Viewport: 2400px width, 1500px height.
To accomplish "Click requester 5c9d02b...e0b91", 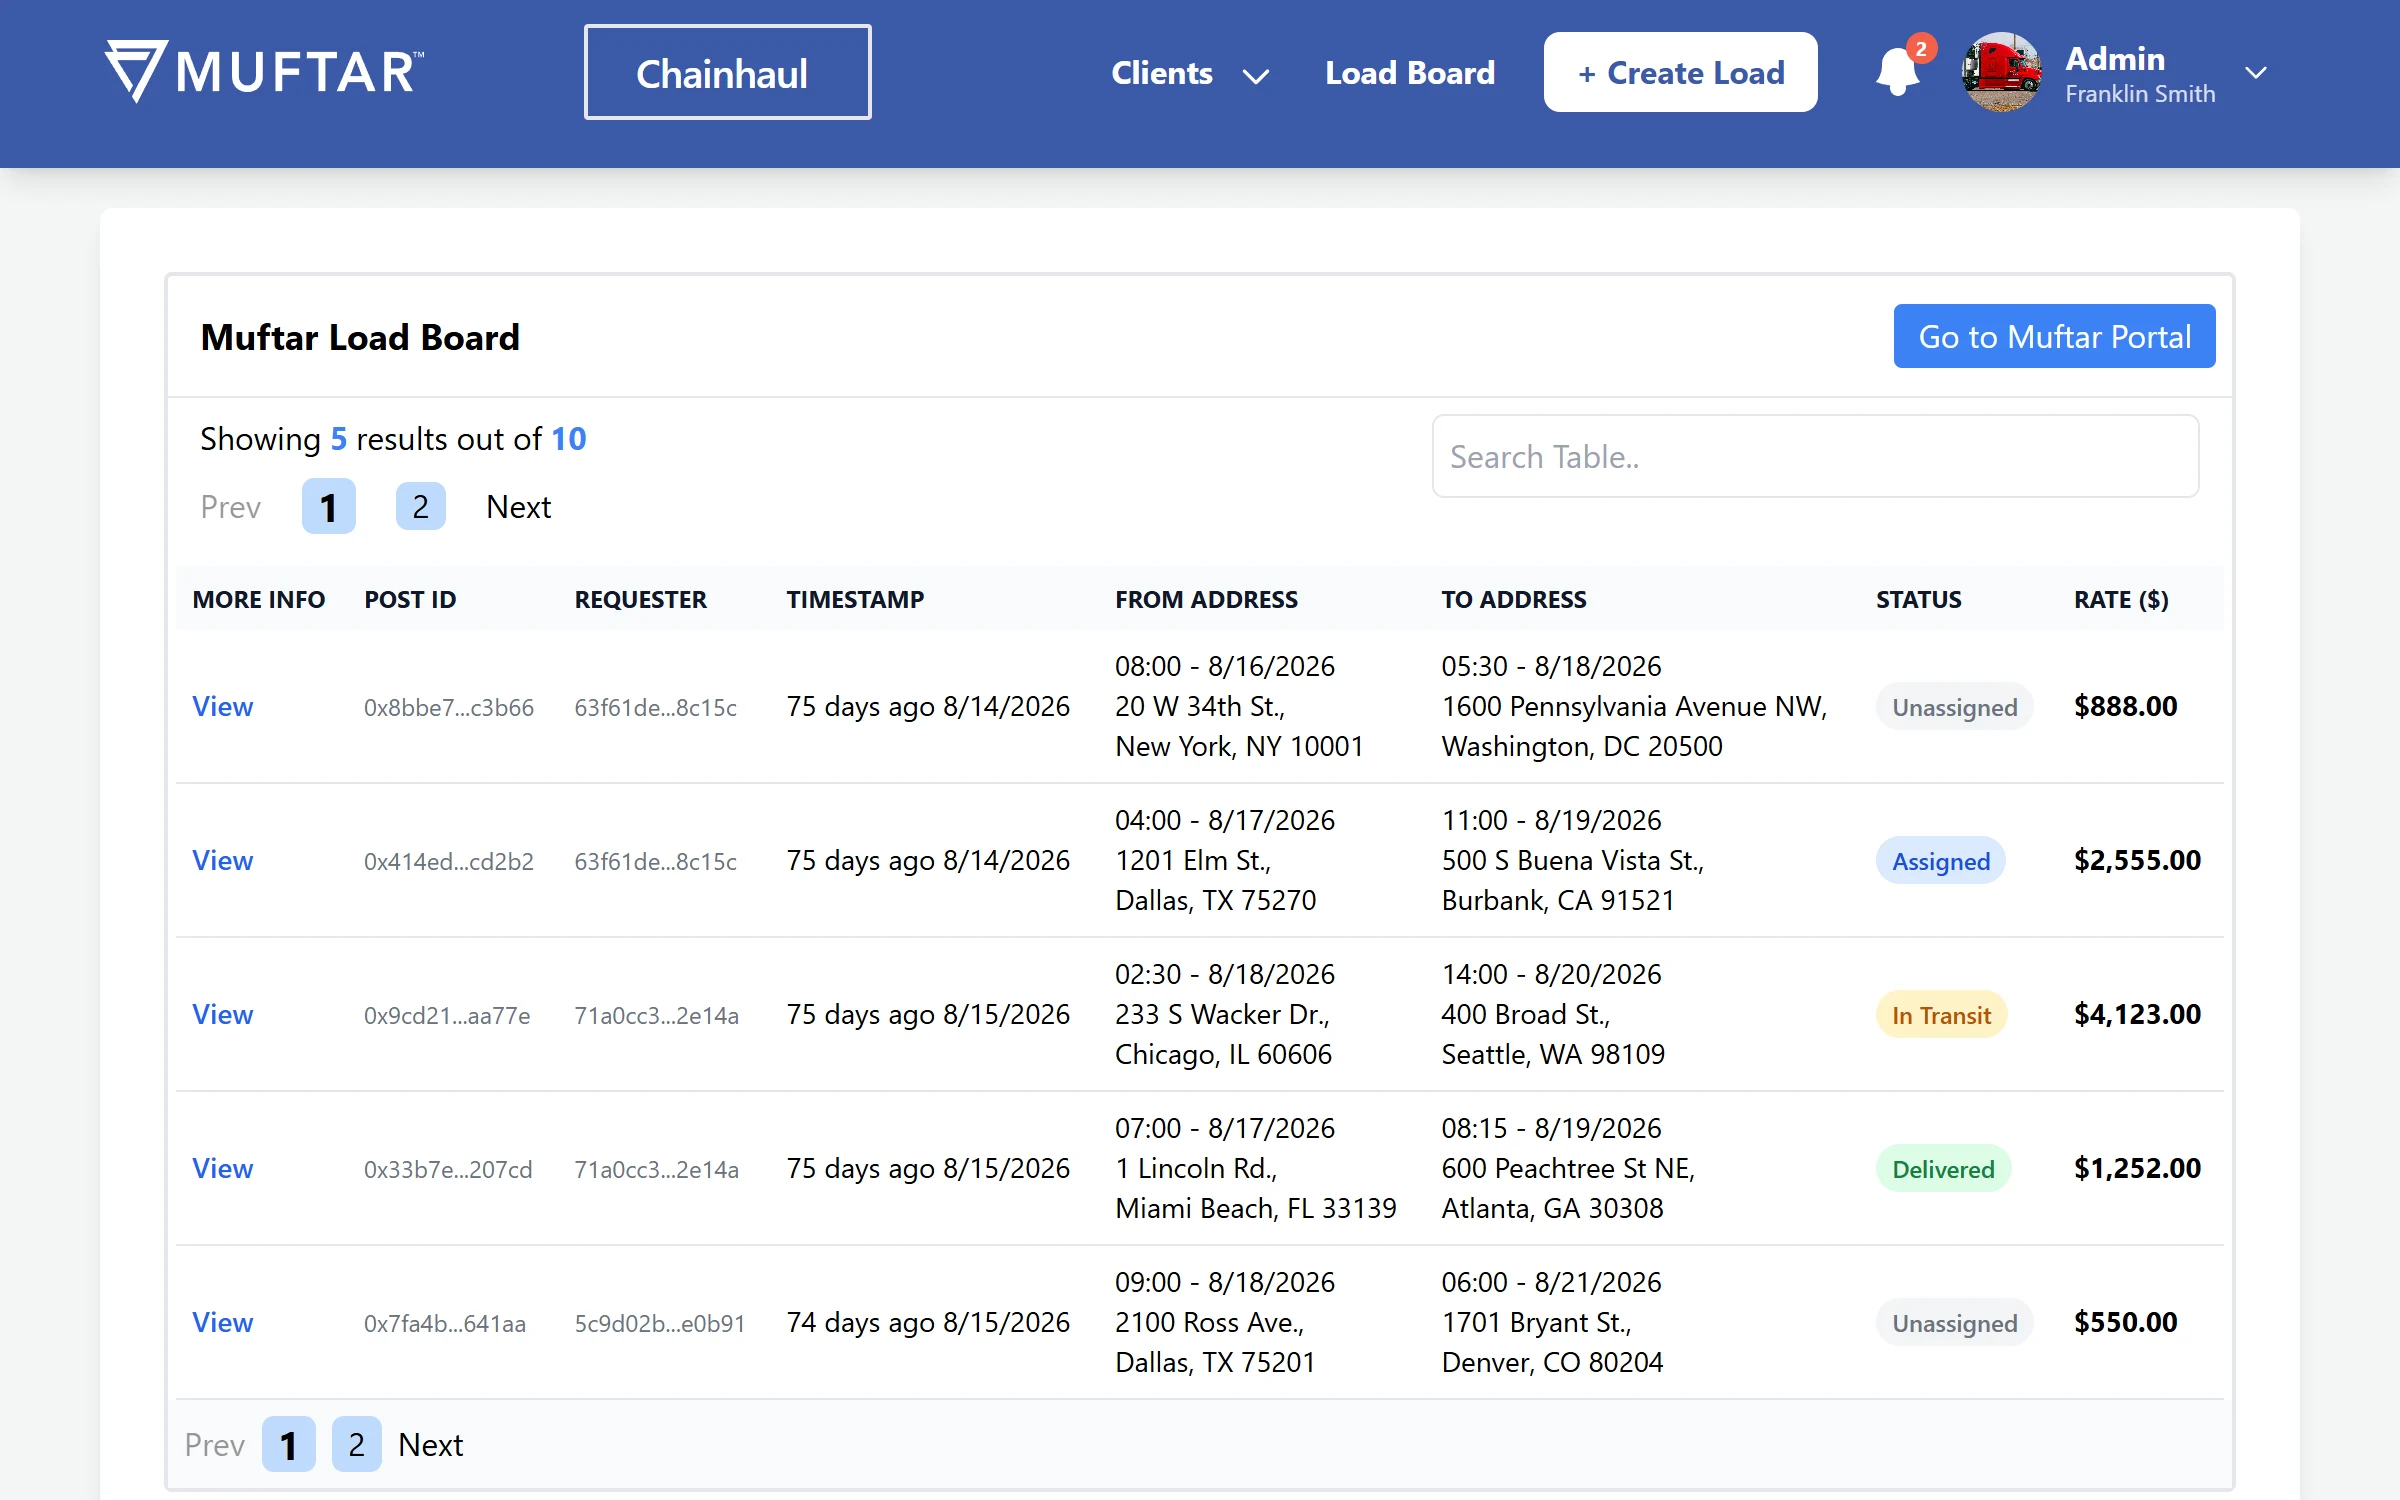I will tap(659, 1323).
